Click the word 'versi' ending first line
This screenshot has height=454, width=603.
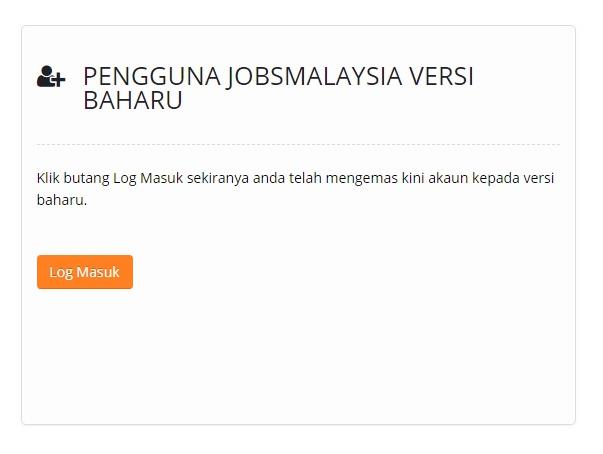[x=537, y=178]
